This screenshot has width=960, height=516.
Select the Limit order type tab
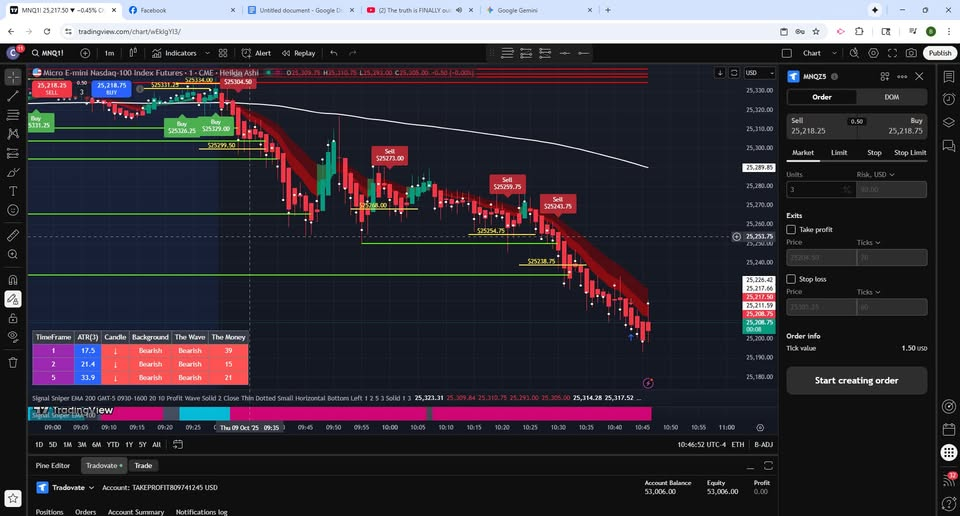(839, 152)
